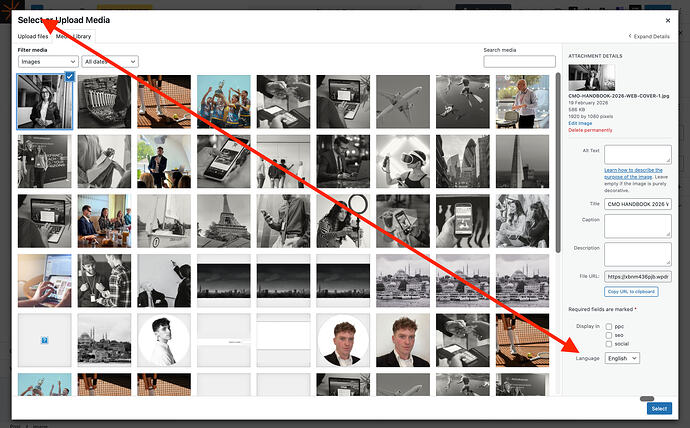Select the two people beside sign thumbnail
The image size is (690, 428).
point(44,161)
